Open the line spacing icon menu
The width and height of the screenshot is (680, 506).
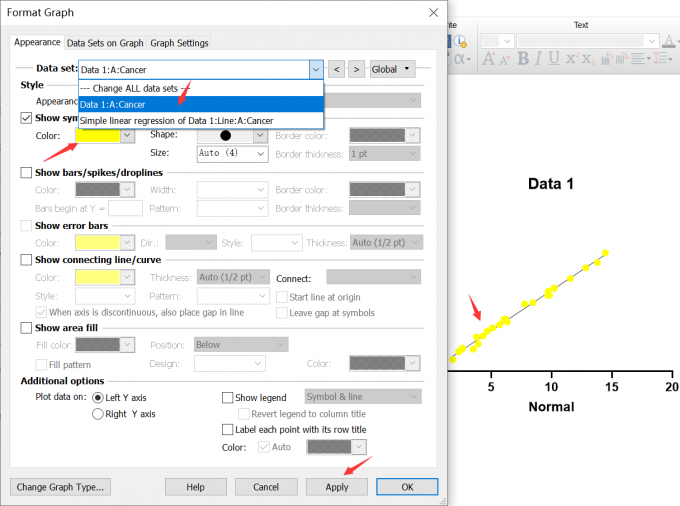click(663, 59)
